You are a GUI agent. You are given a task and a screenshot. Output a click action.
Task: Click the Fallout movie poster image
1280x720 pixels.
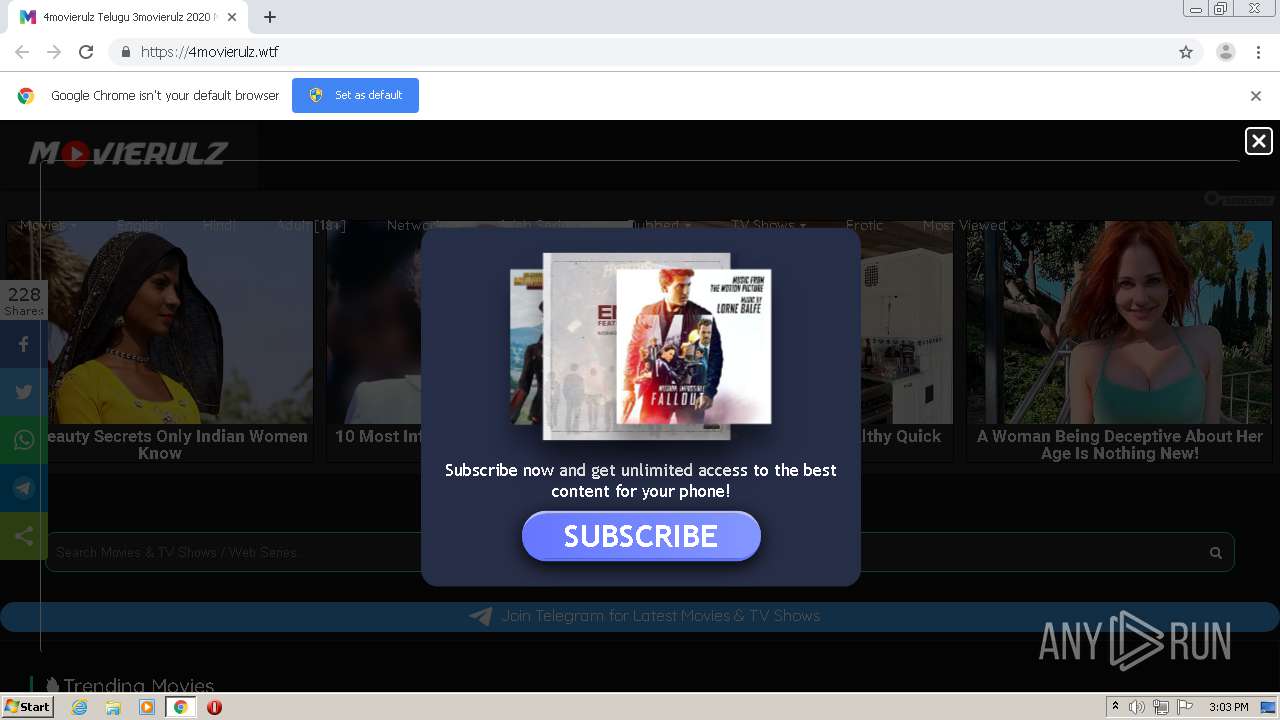click(693, 346)
